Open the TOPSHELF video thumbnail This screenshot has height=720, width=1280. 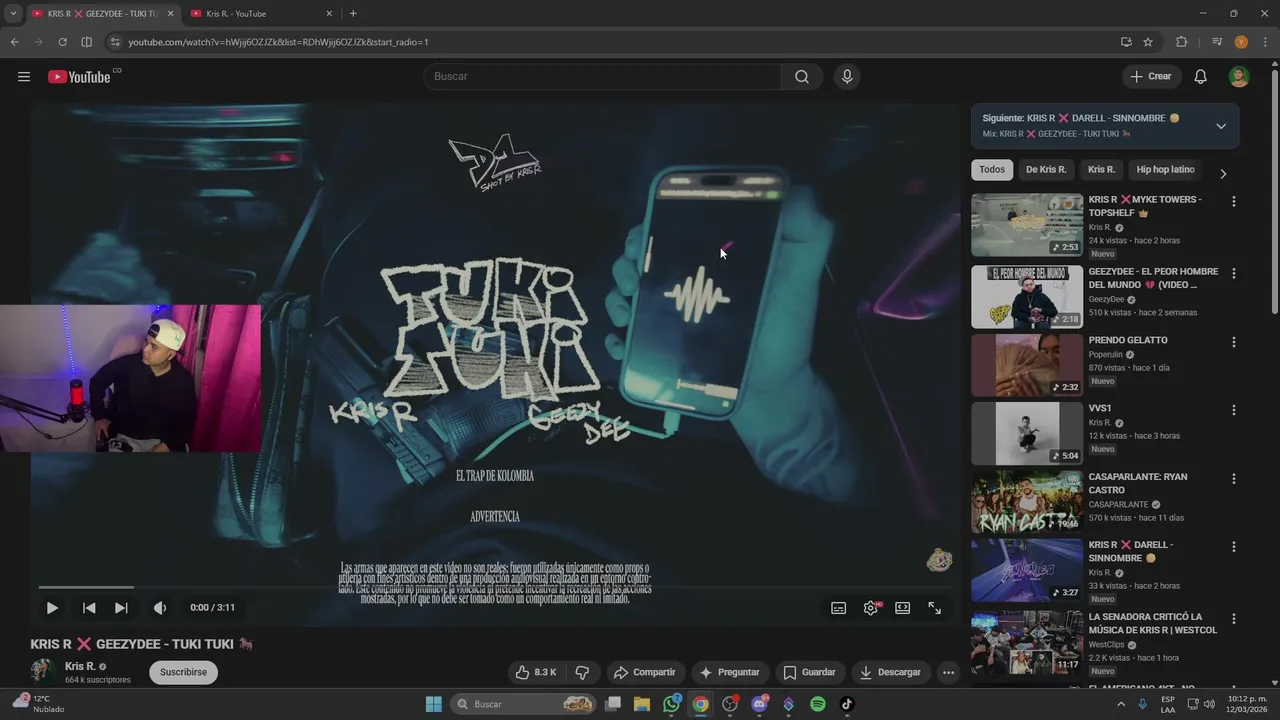[1027, 225]
